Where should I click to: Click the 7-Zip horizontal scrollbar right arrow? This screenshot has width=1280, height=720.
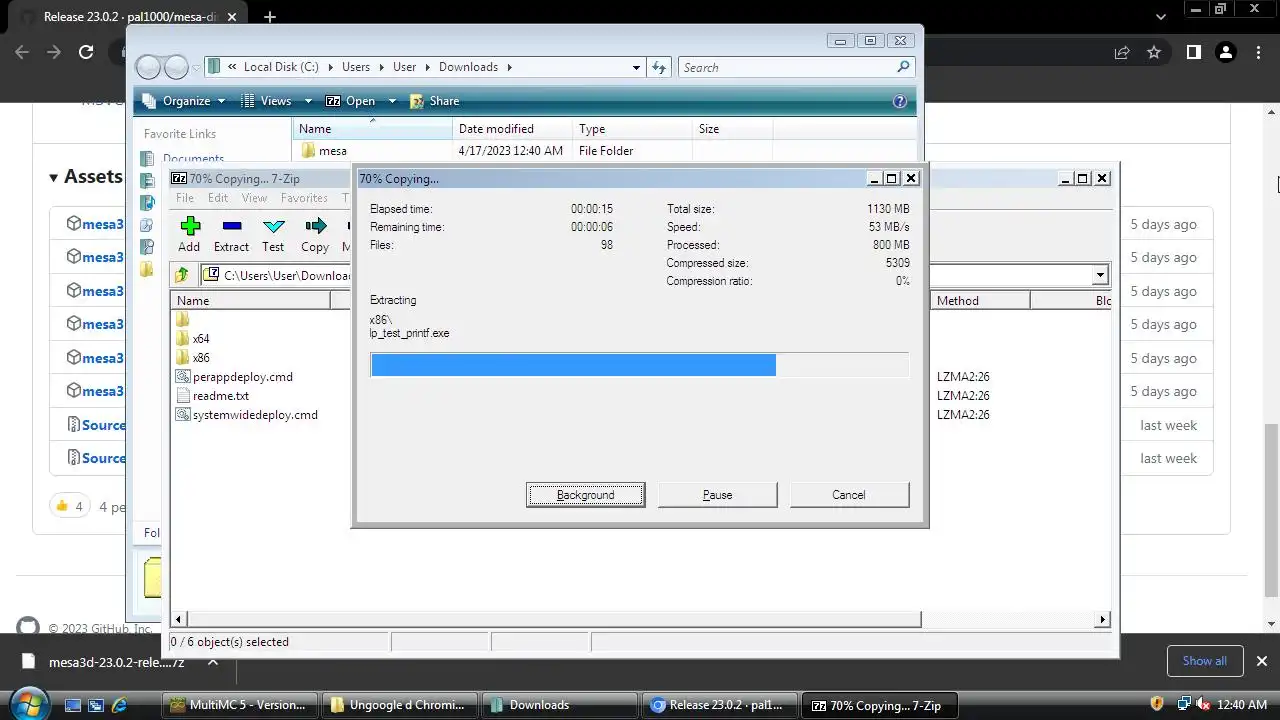[x=1103, y=620]
